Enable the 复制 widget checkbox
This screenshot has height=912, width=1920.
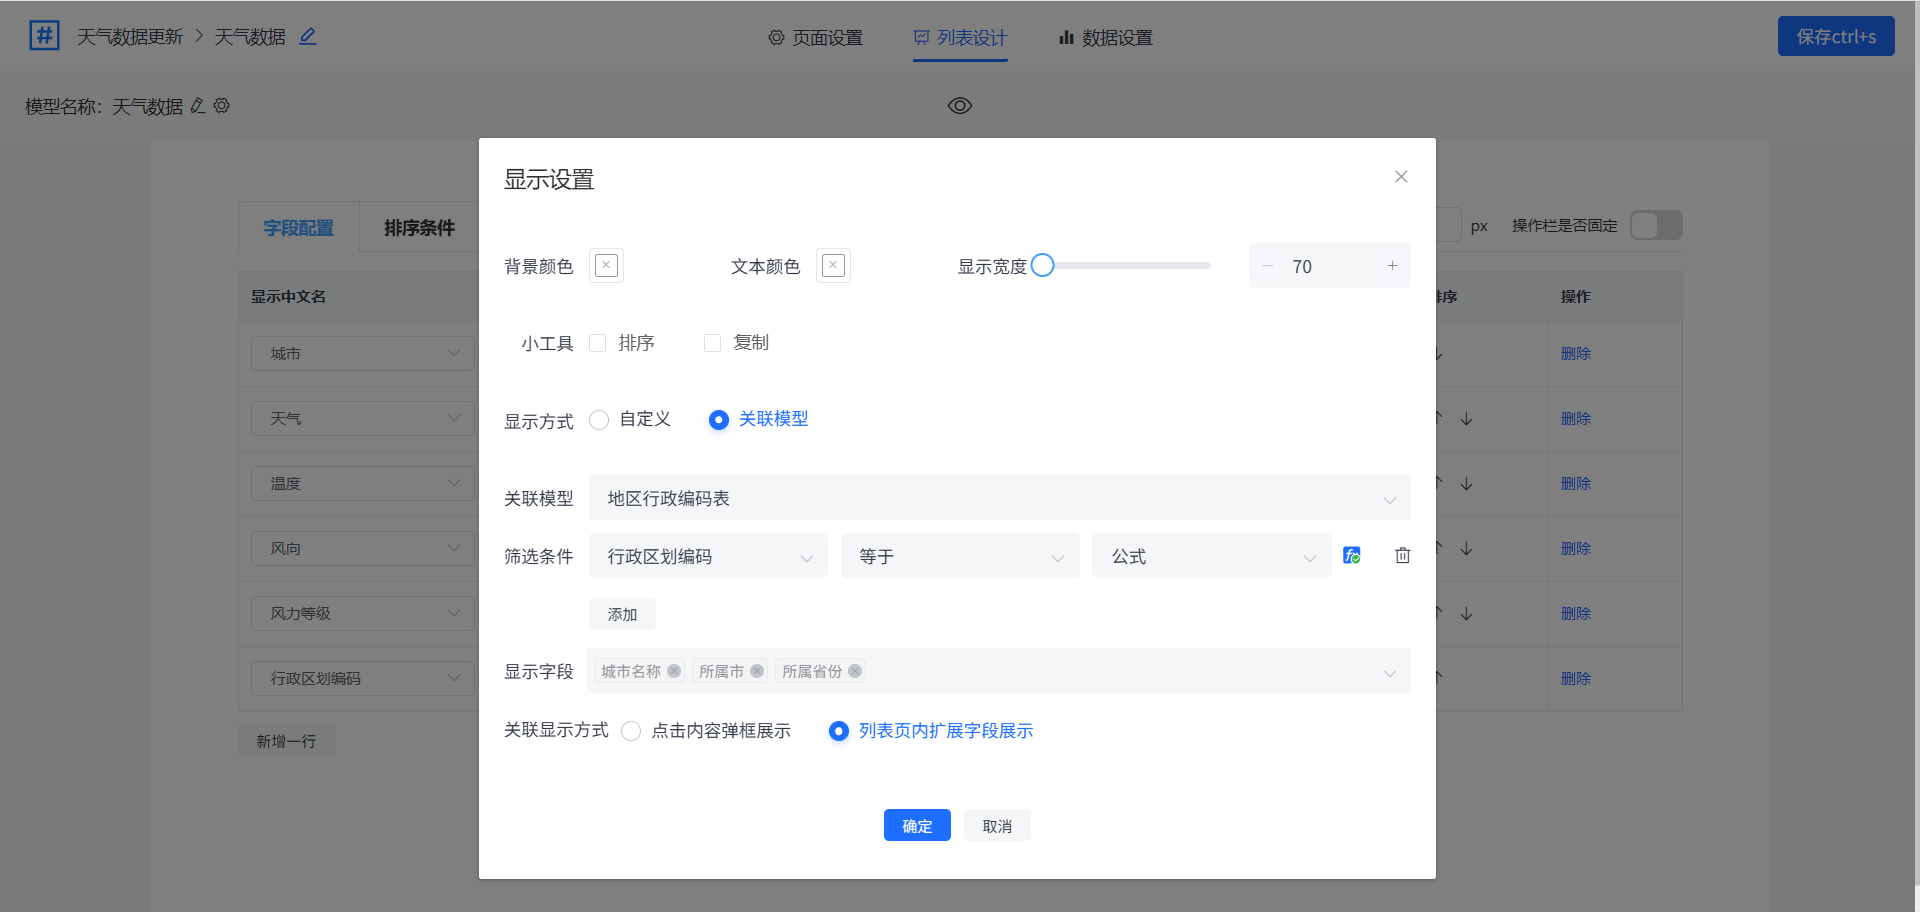(713, 343)
